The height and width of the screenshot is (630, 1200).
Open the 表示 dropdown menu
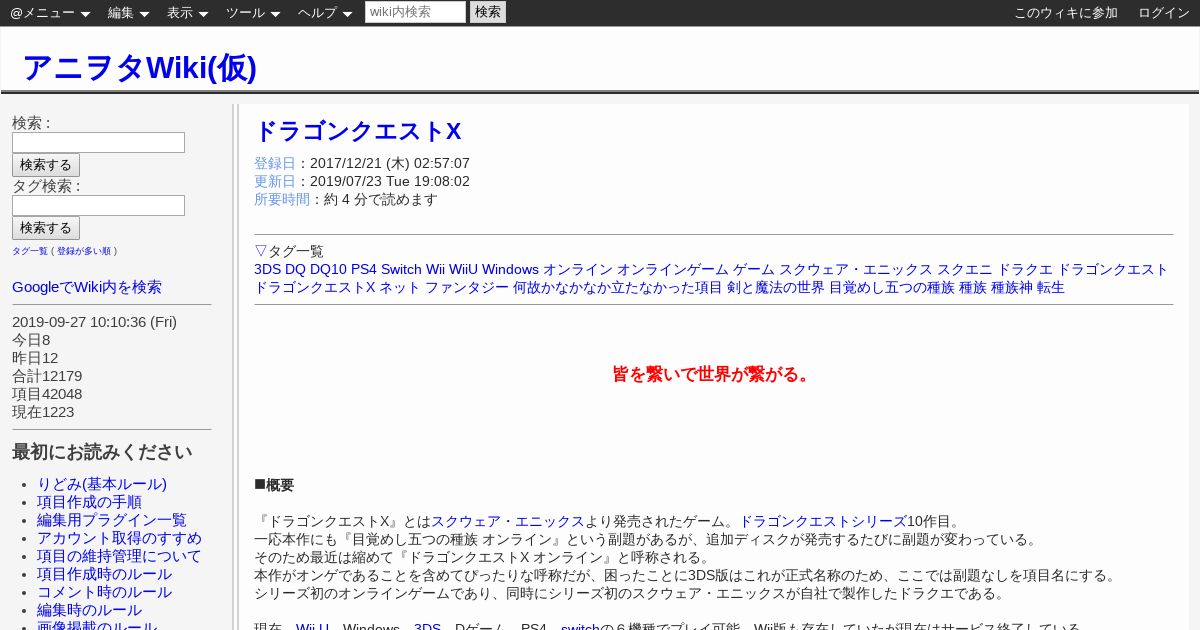click(187, 13)
